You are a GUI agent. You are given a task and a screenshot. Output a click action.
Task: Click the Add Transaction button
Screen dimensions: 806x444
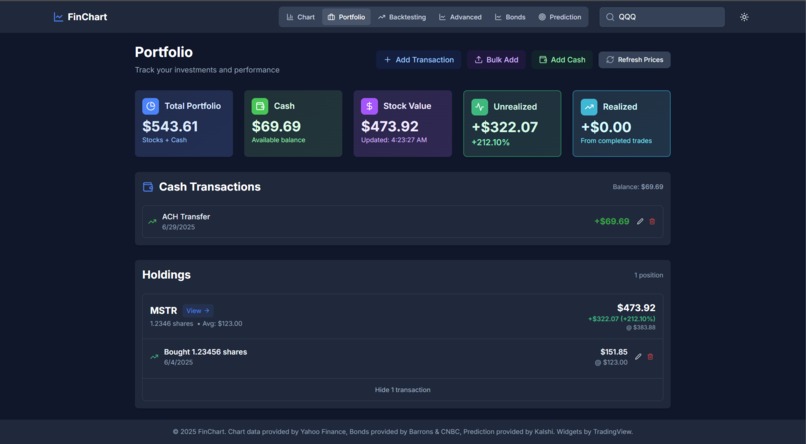(x=419, y=60)
